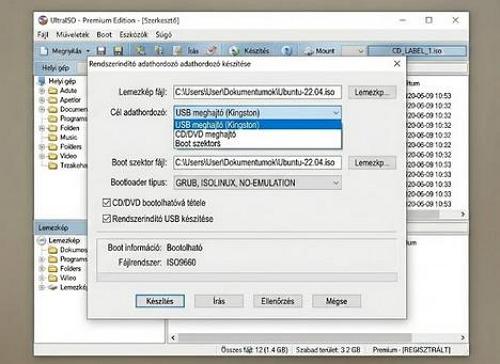This screenshot has height=364, width=500.
Task: Click the right scroll arrow of the upper file list
Action: tap(463, 214)
